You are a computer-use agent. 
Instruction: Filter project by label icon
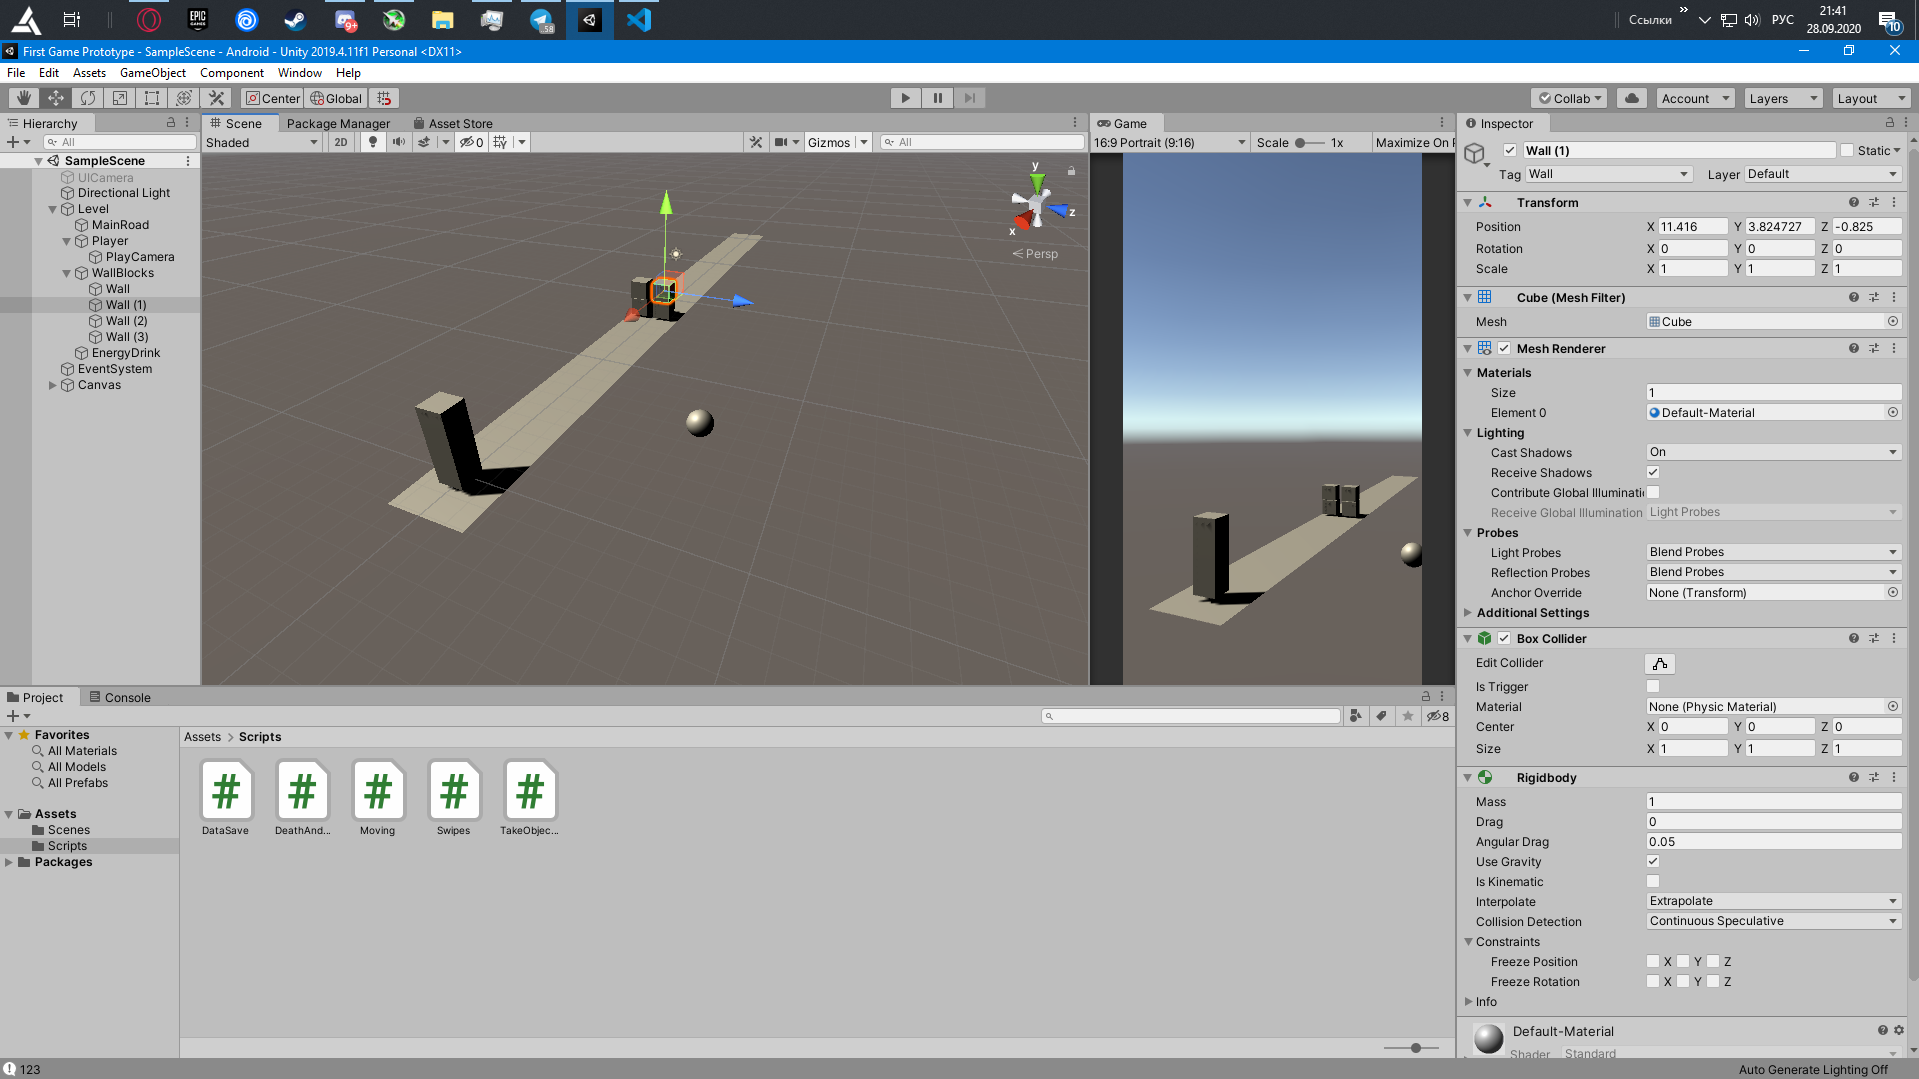[x=1381, y=716]
